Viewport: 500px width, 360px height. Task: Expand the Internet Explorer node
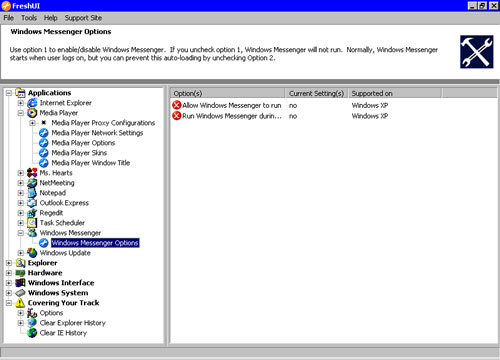[x=21, y=103]
